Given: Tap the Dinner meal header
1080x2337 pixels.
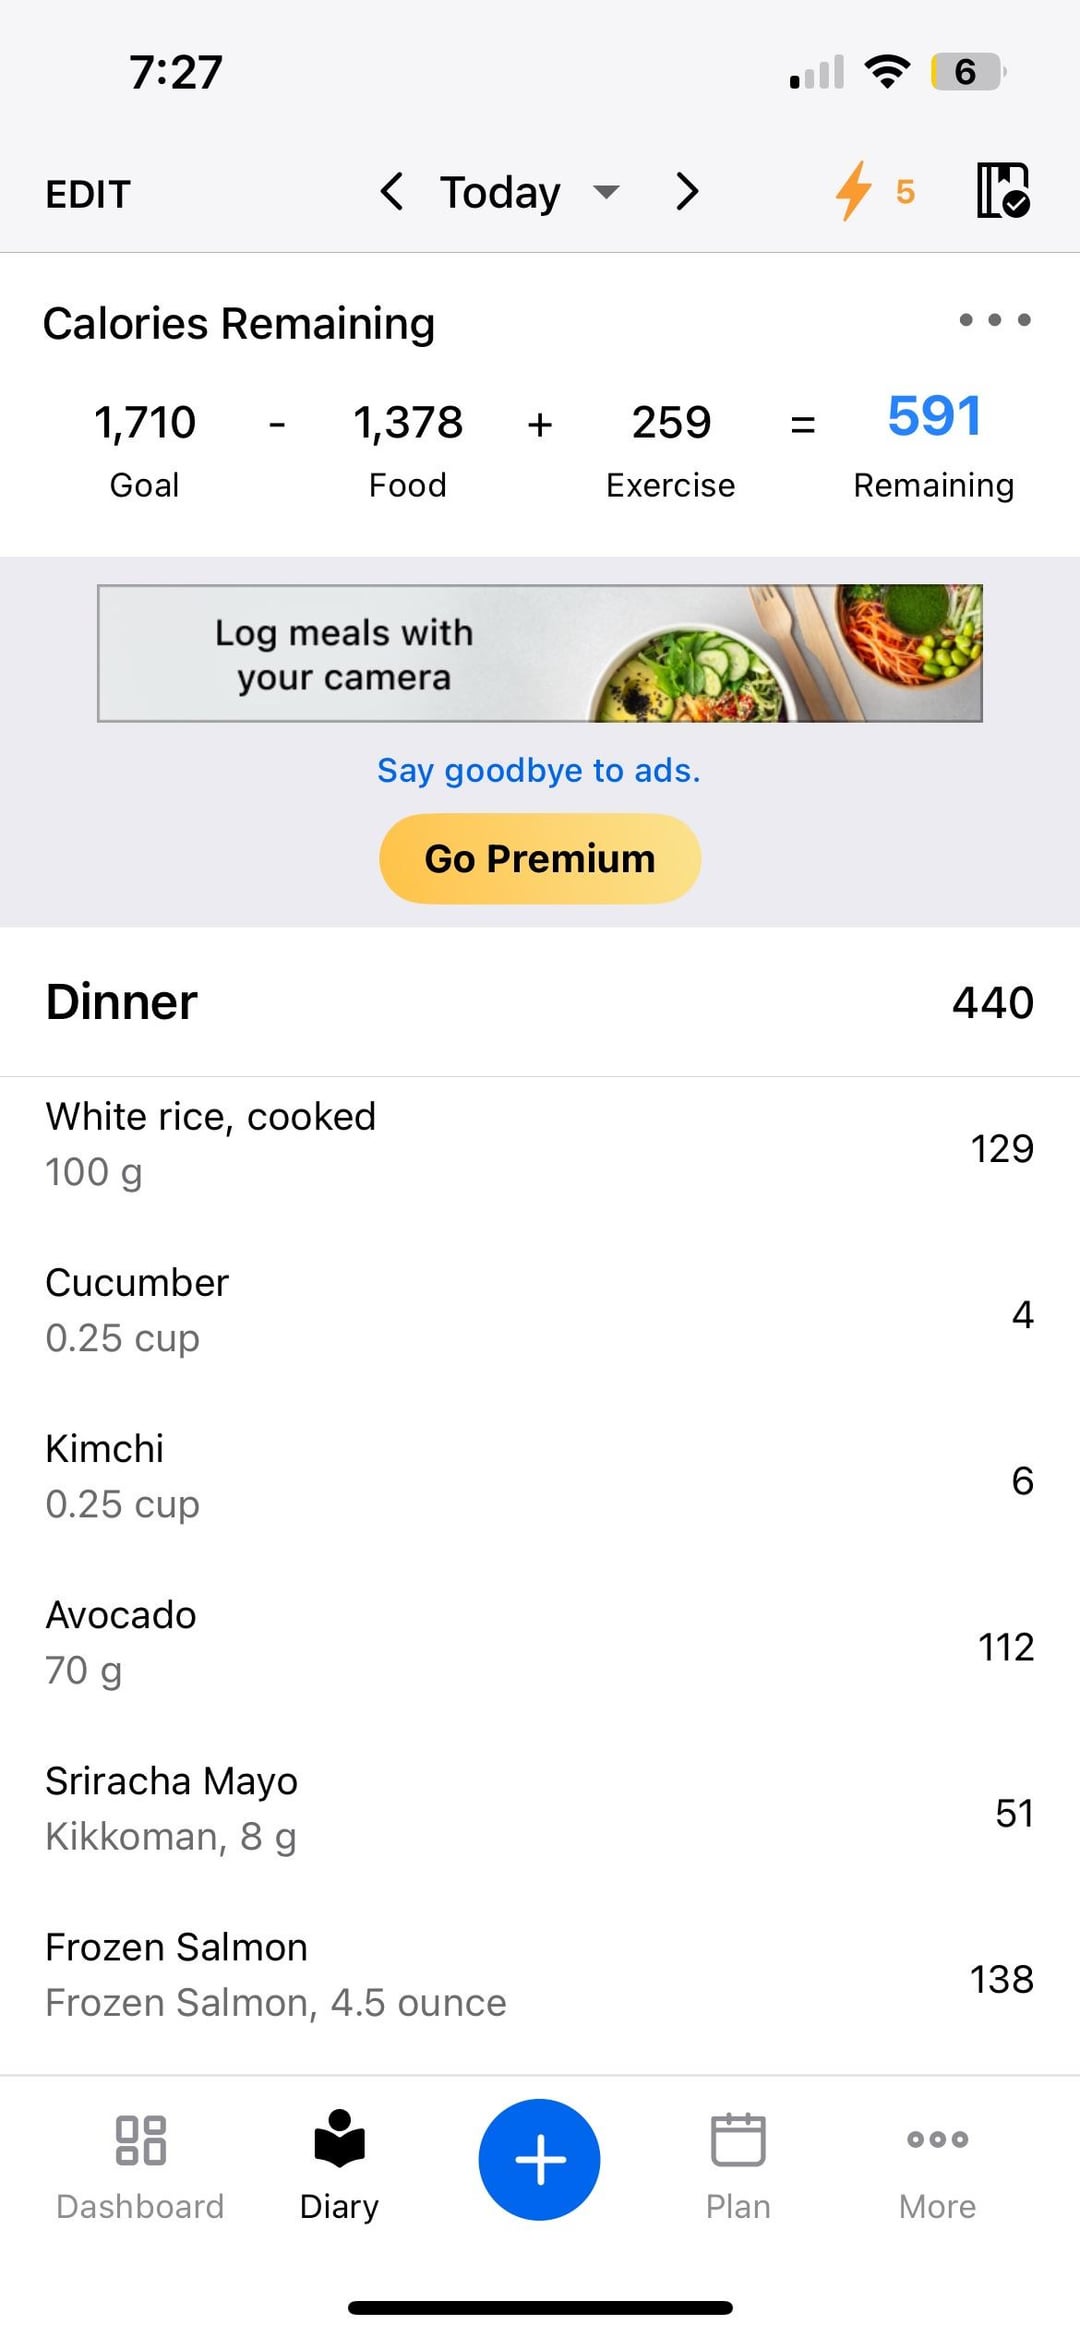Looking at the screenshot, I should (x=122, y=1002).
